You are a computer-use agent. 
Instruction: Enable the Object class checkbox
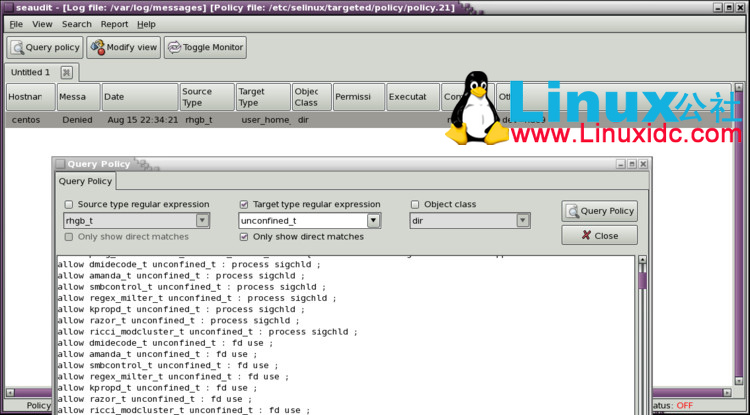(415, 205)
